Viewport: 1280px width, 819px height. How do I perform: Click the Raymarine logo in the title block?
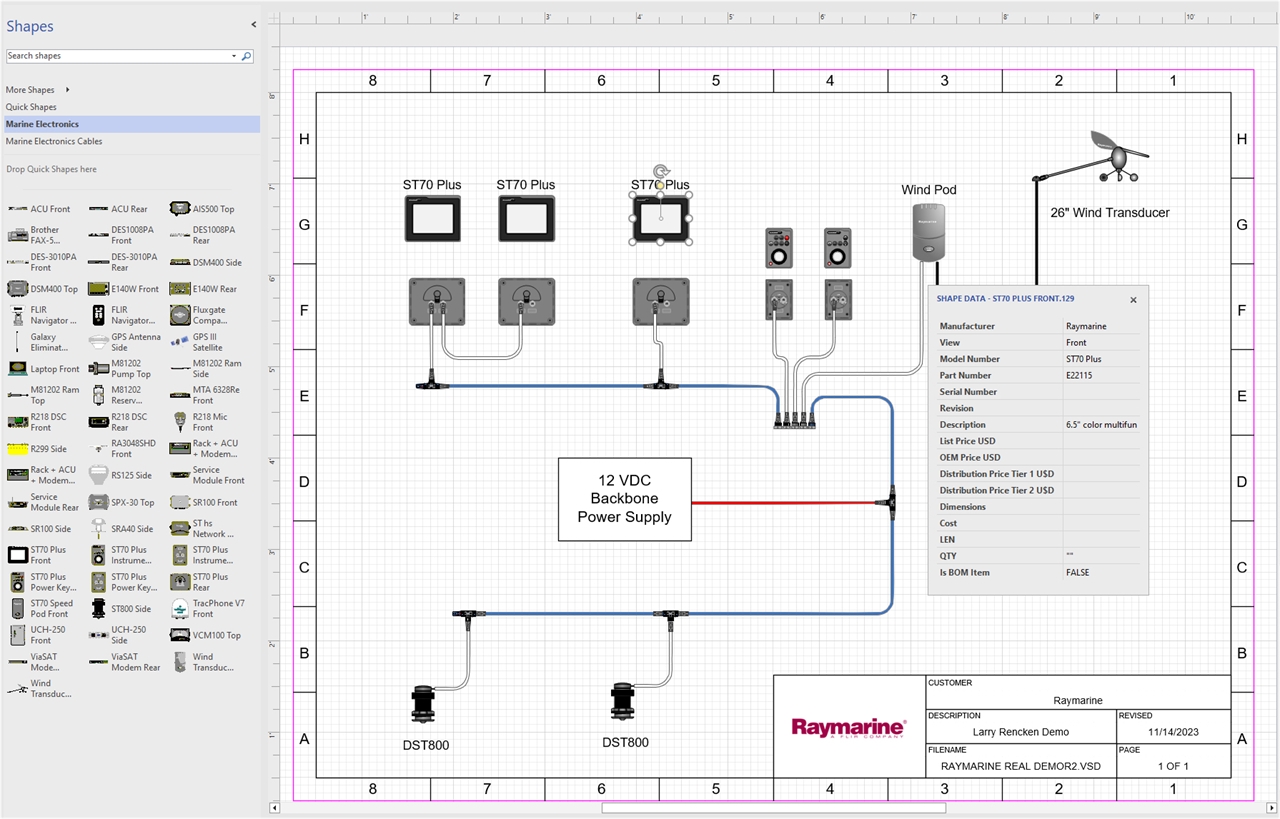coord(848,727)
